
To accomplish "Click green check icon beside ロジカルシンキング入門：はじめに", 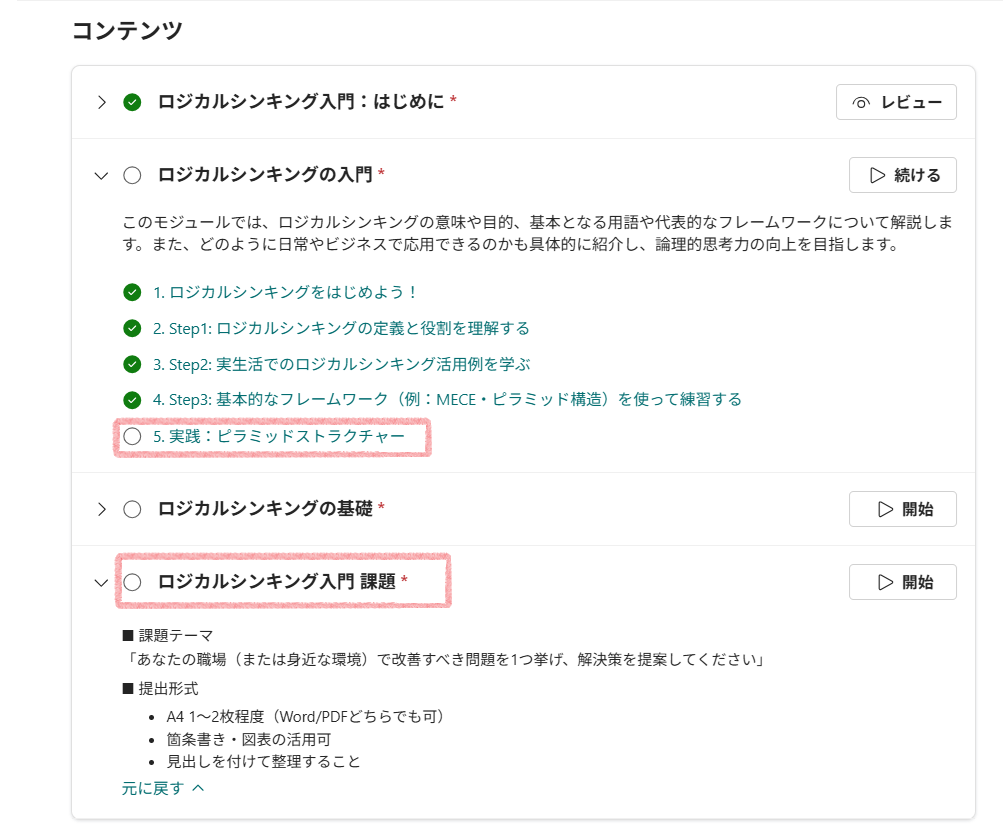I will (132, 102).
